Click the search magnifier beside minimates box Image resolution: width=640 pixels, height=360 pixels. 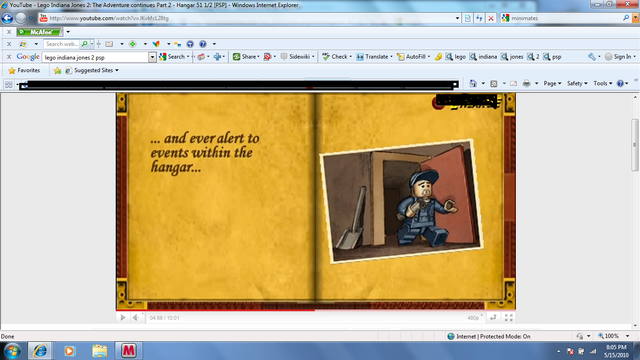[626, 18]
